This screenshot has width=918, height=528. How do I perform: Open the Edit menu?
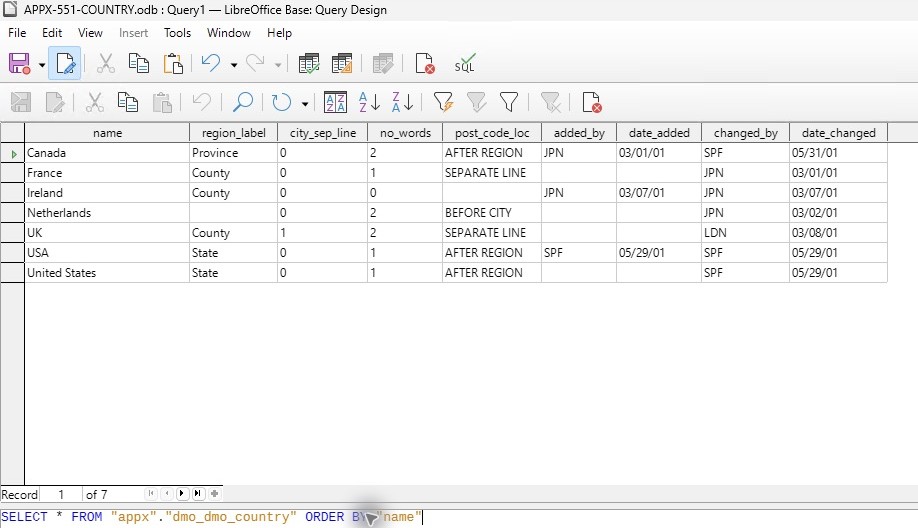[52, 33]
